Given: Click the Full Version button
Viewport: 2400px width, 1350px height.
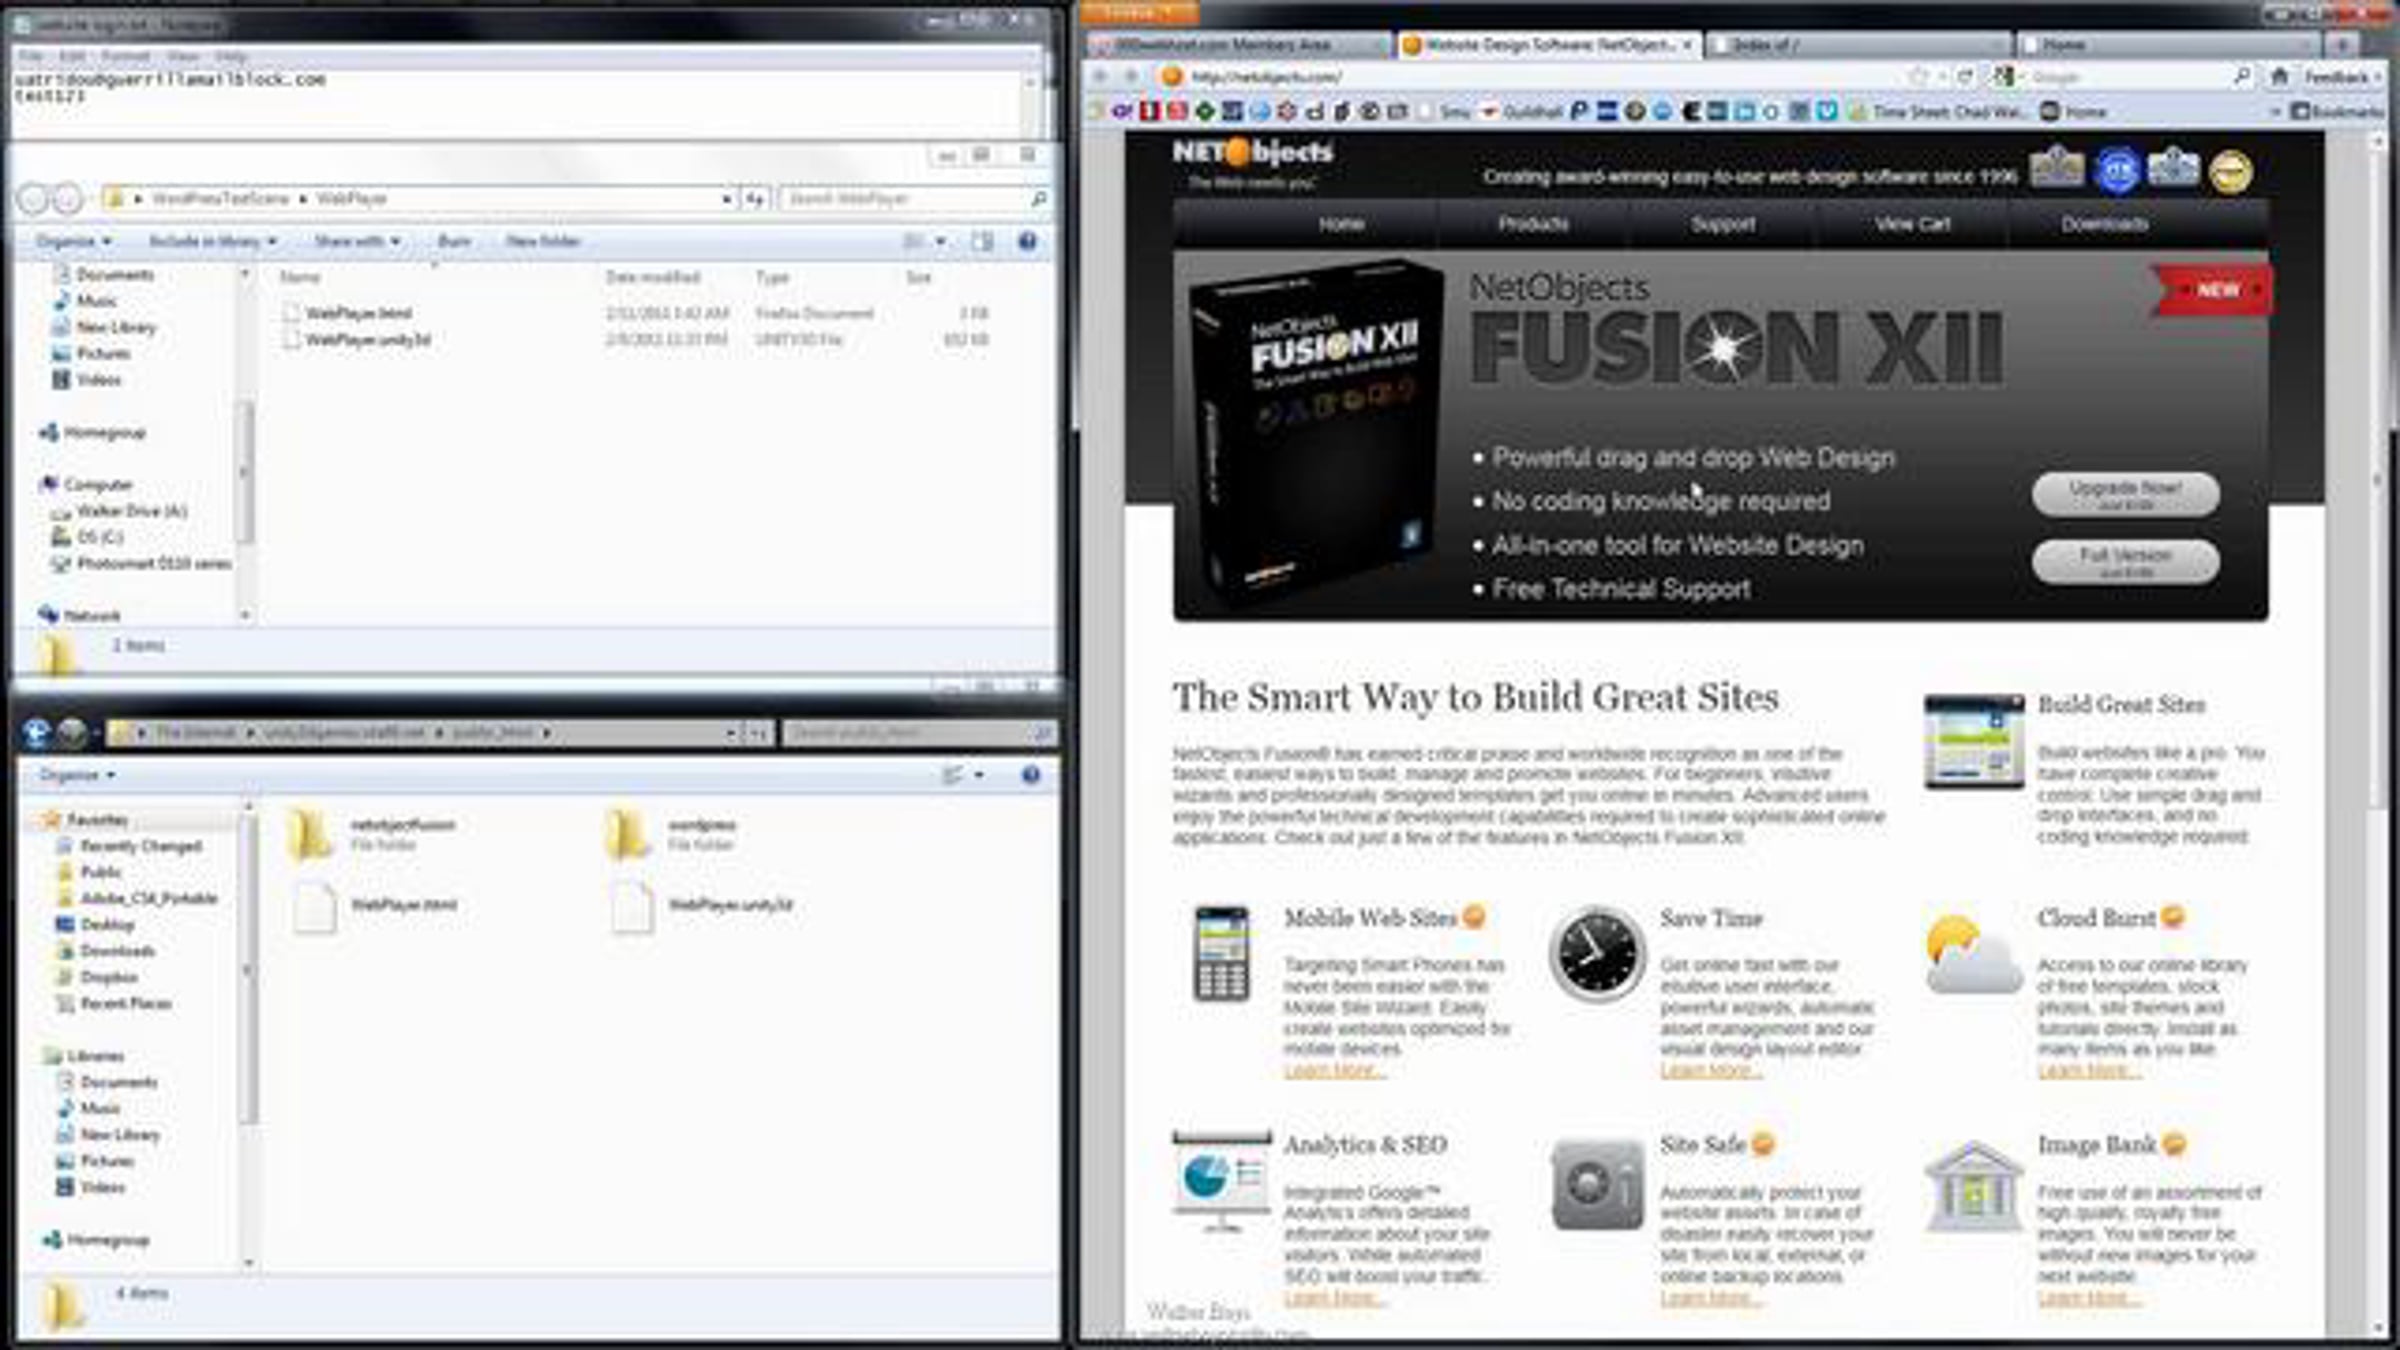Looking at the screenshot, I should [2125, 561].
